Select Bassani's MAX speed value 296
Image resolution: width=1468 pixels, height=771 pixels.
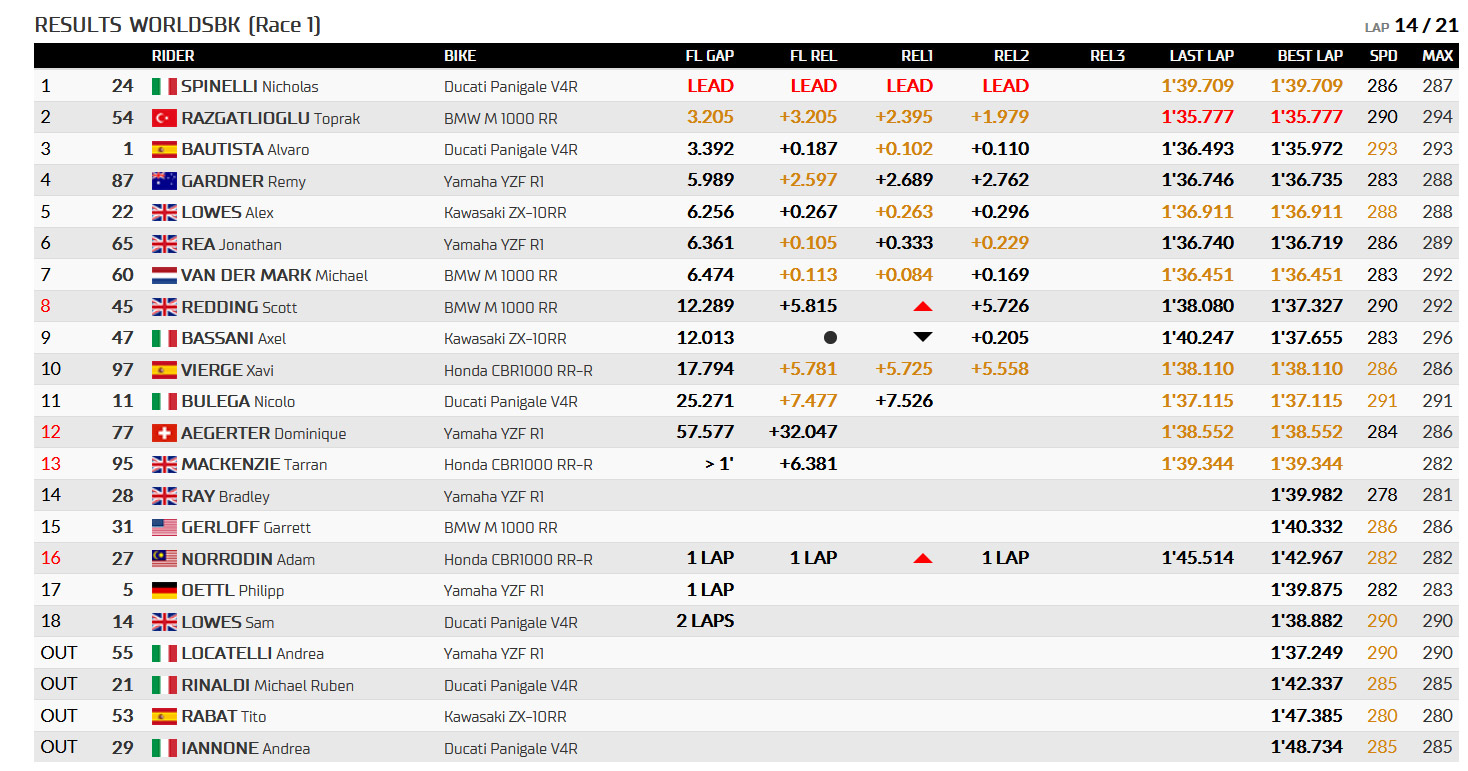pos(1438,338)
